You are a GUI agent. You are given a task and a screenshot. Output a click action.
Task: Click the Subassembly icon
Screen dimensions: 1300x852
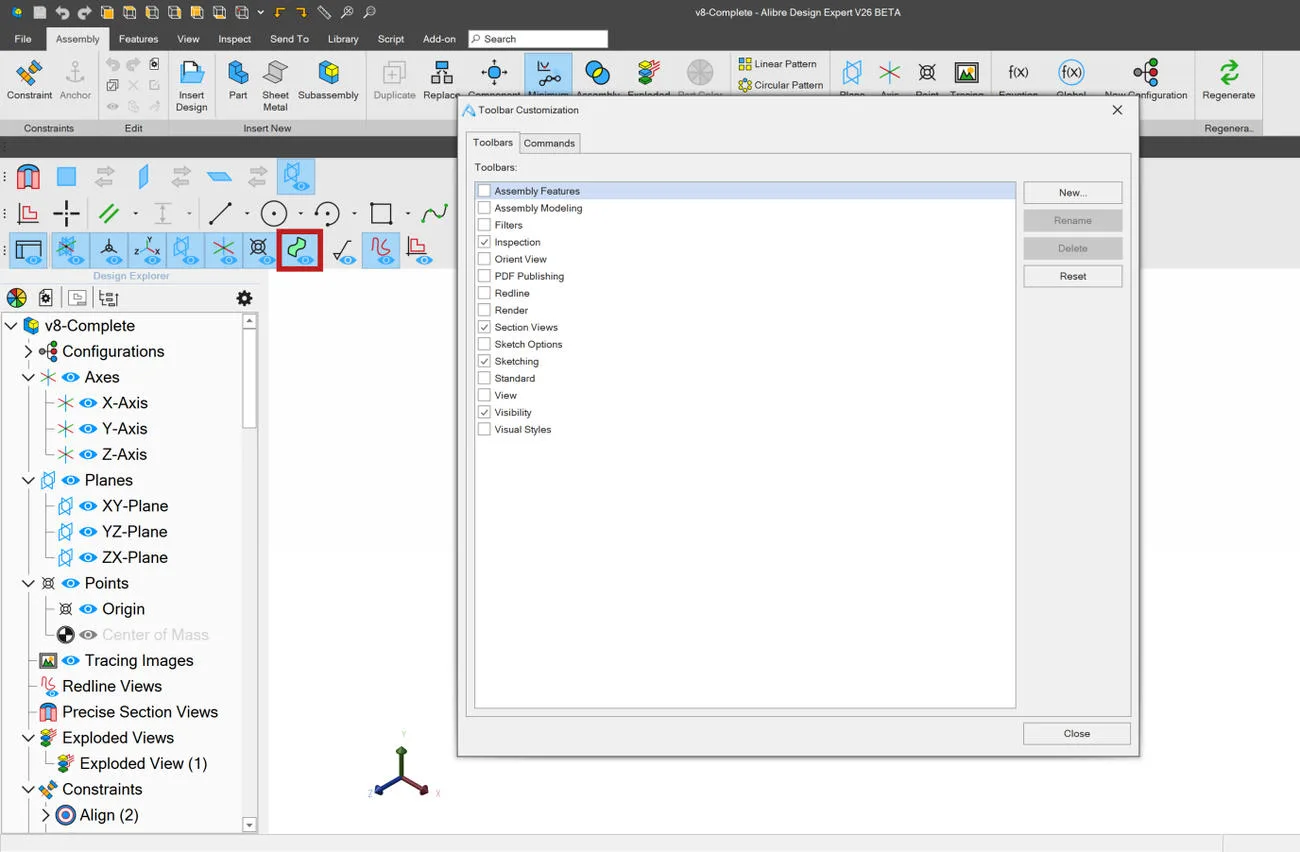tap(328, 80)
